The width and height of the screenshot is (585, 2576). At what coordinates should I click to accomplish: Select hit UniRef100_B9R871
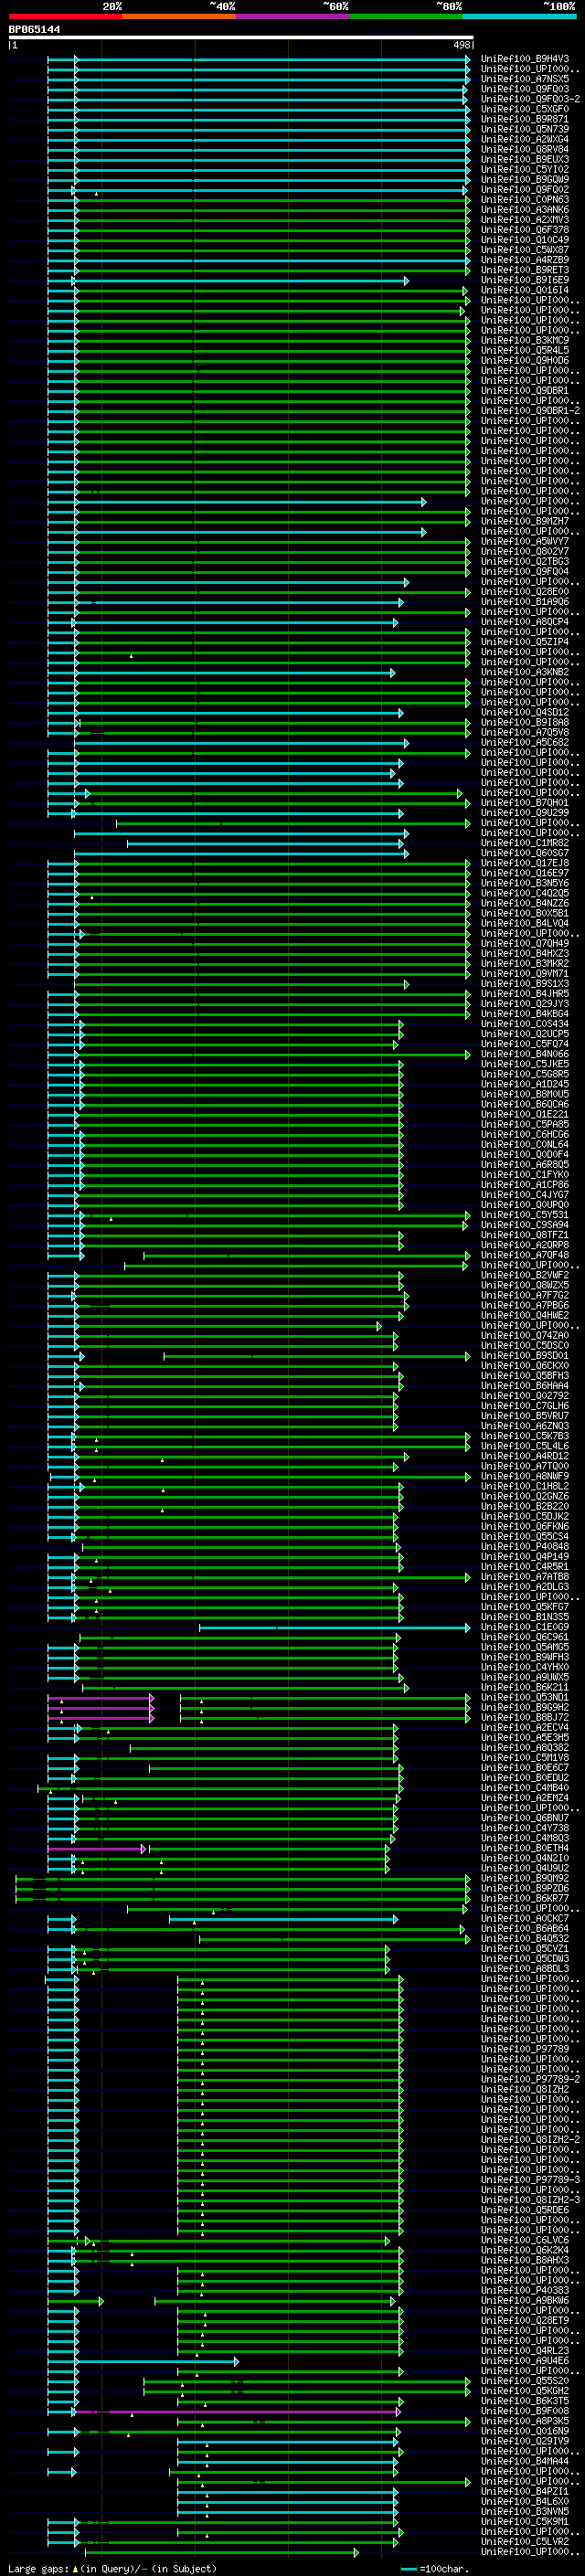[525, 119]
